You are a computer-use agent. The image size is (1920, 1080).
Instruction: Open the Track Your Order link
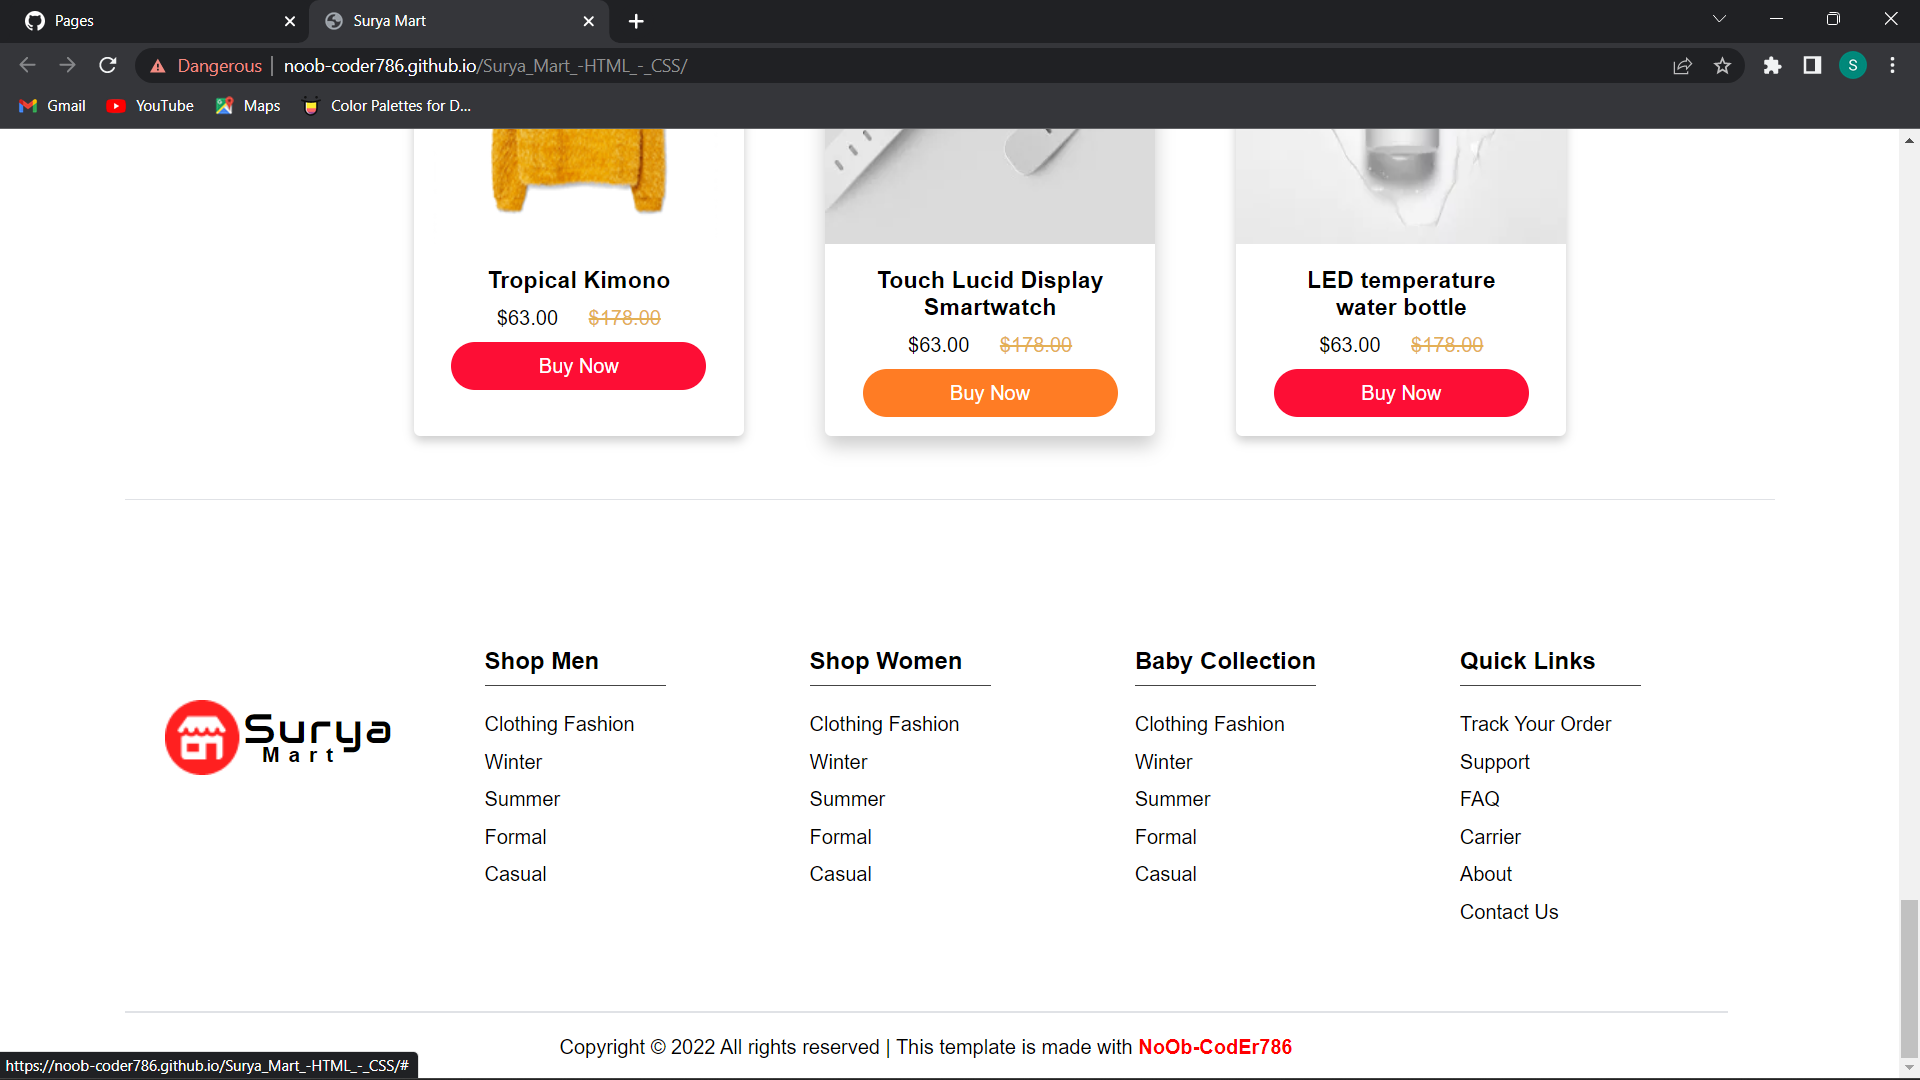pyautogui.click(x=1535, y=723)
